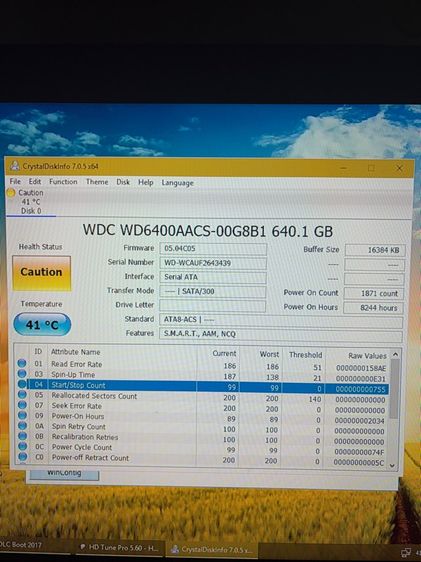Click the blue status icon for Reallocated Sectors Count

(x=22, y=395)
